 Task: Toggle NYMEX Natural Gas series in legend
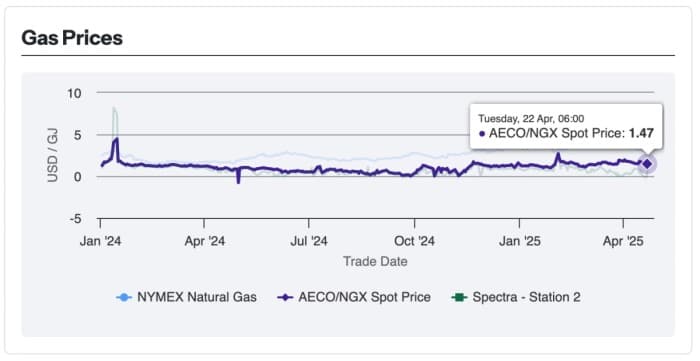point(186,297)
